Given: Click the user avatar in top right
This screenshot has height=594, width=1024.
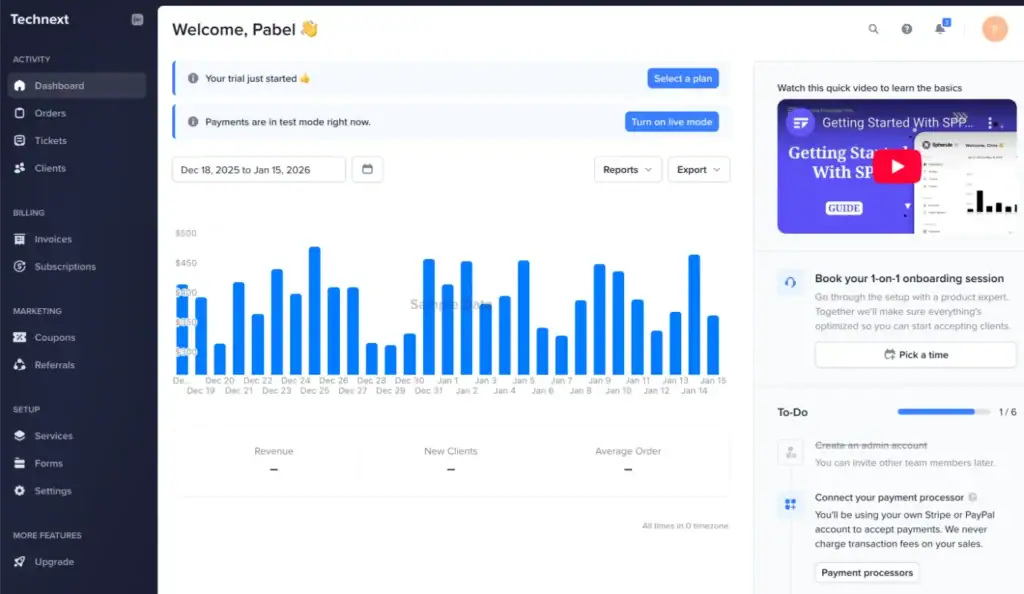Looking at the screenshot, I should click(994, 29).
